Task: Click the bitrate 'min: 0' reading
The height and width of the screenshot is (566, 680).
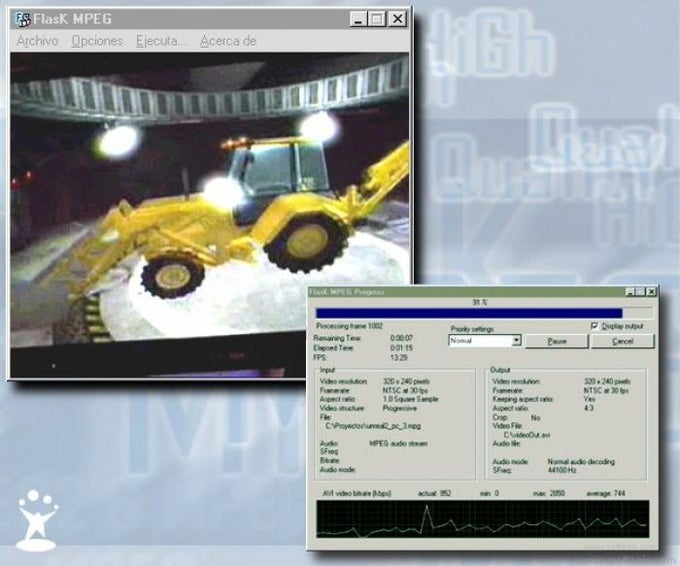Action: click(x=489, y=494)
